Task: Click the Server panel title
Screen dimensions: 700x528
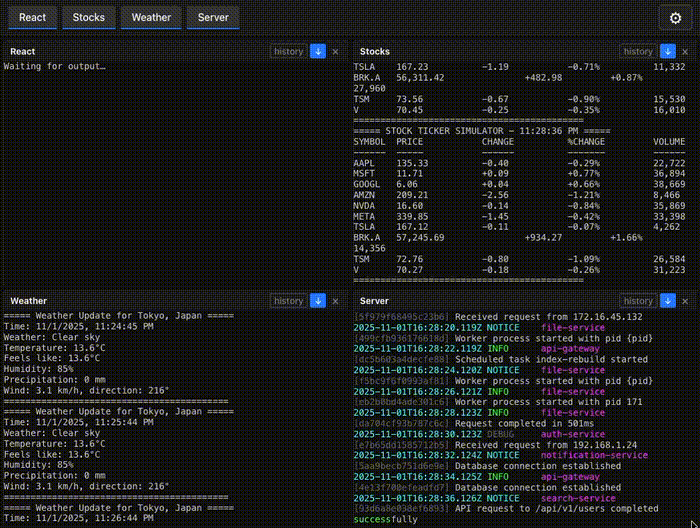Action: tap(374, 301)
